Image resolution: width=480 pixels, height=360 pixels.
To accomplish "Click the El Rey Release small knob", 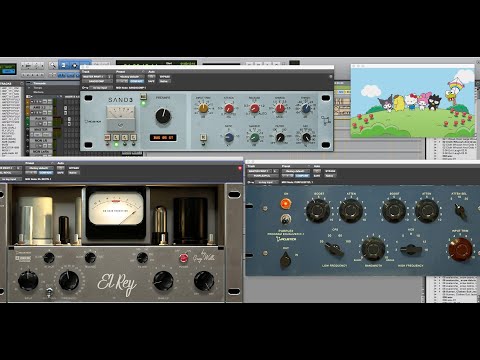I will click(x=90, y=257).
